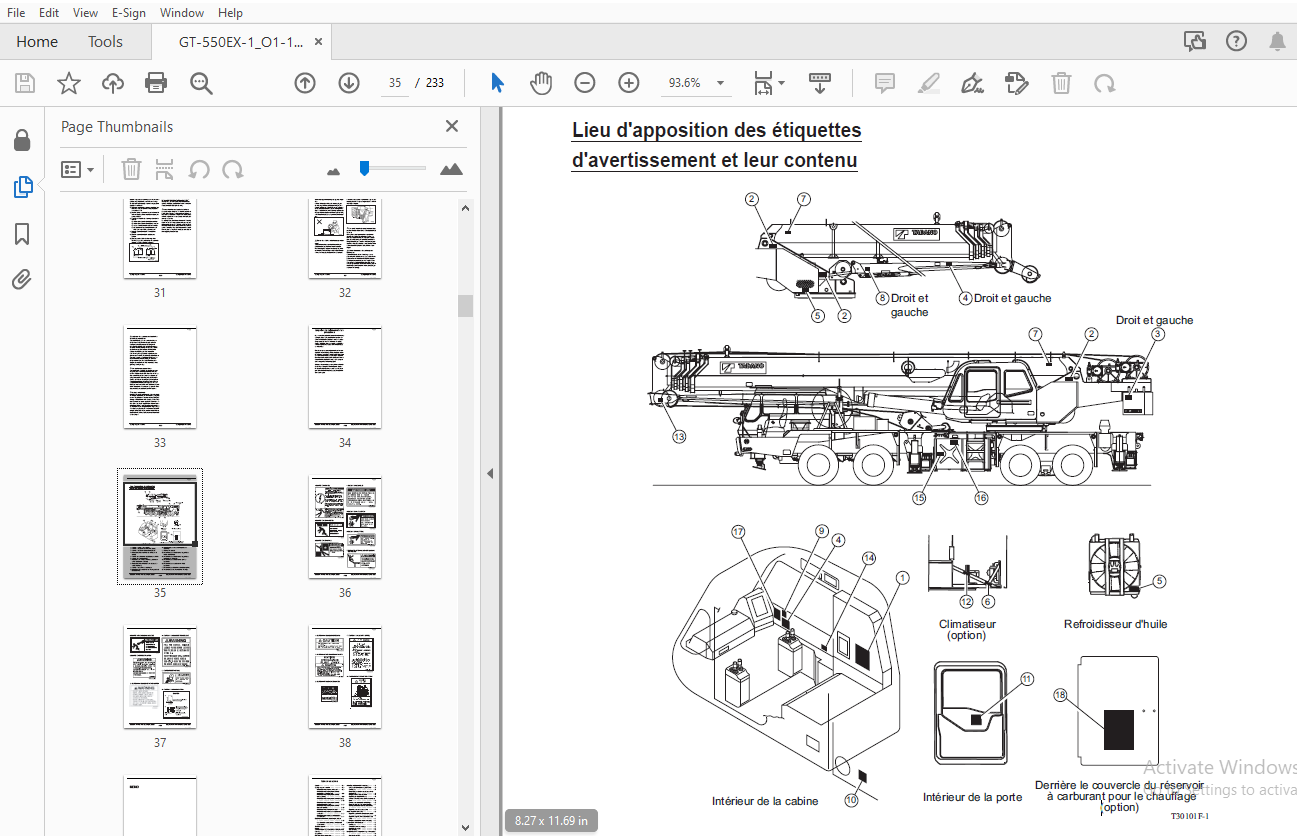Delete selected pages in thumbnails panel
The width and height of the screenshot is (1297, 836).
pyautogui.click(x=131, y=169)
